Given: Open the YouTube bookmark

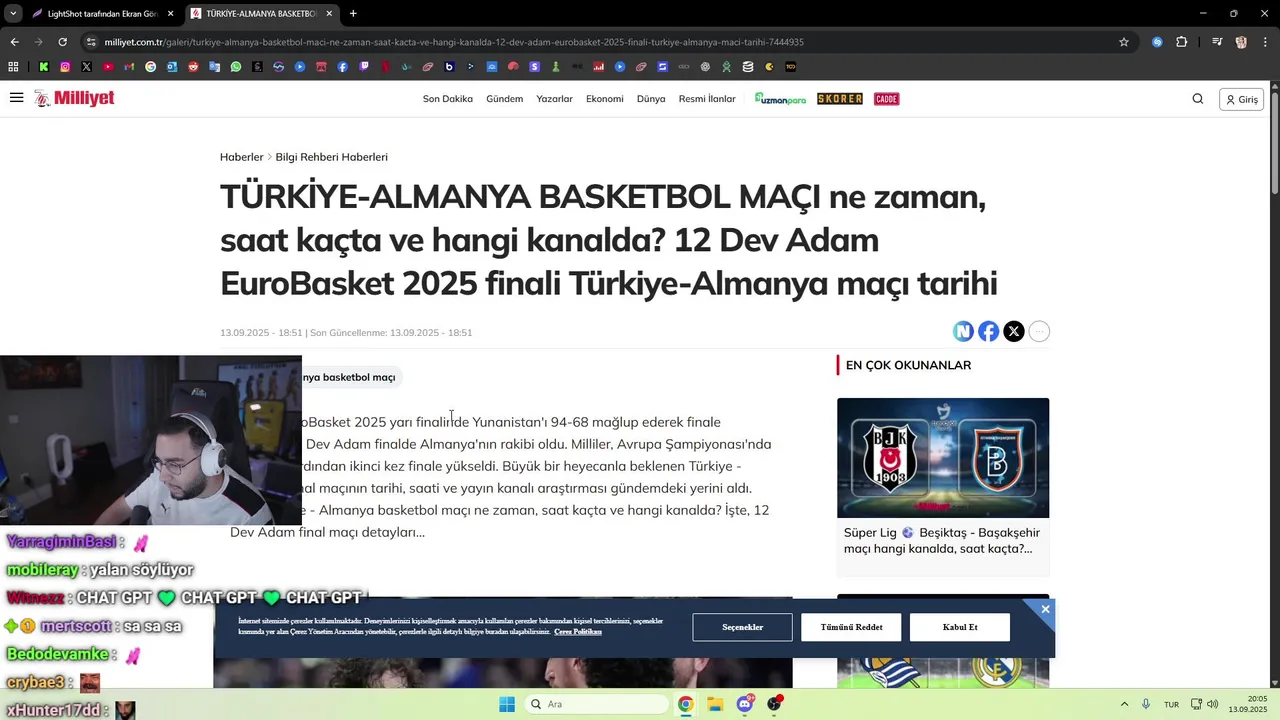Looking at the screenshot, I should click(108, 67).
